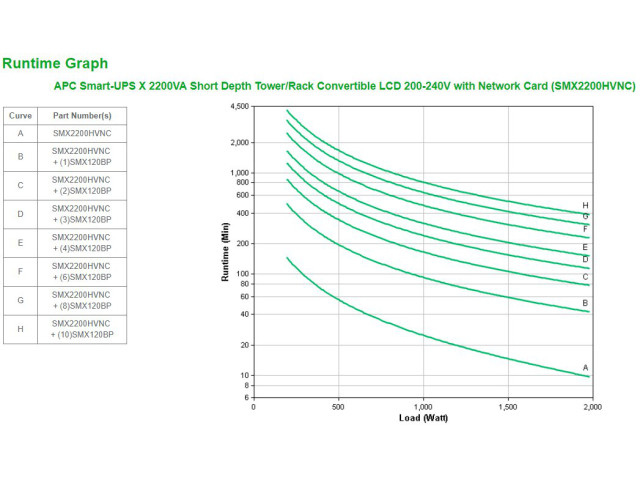Click the 400 y-axis tick label
Viewport: 640px width, 480px height.
pos(243,213)
